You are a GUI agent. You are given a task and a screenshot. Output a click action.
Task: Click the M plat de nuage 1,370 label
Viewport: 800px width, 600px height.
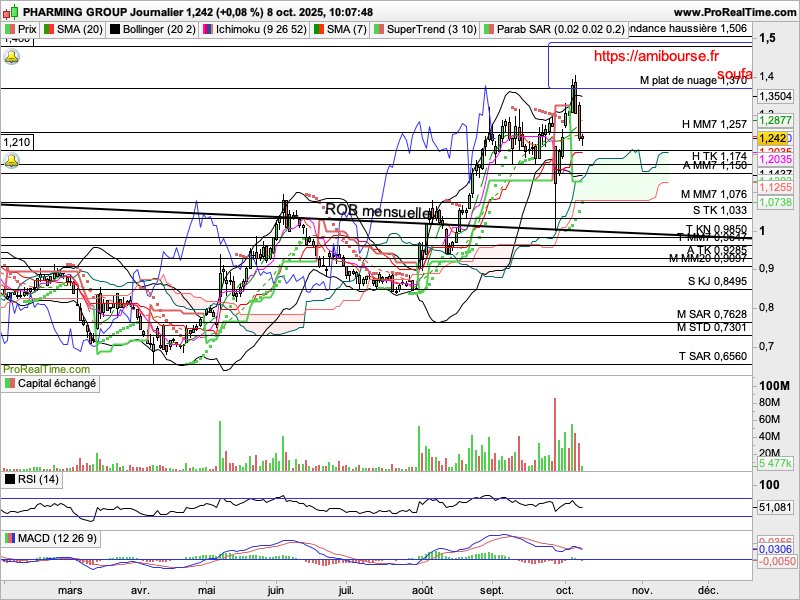click(x=693, y=81)
